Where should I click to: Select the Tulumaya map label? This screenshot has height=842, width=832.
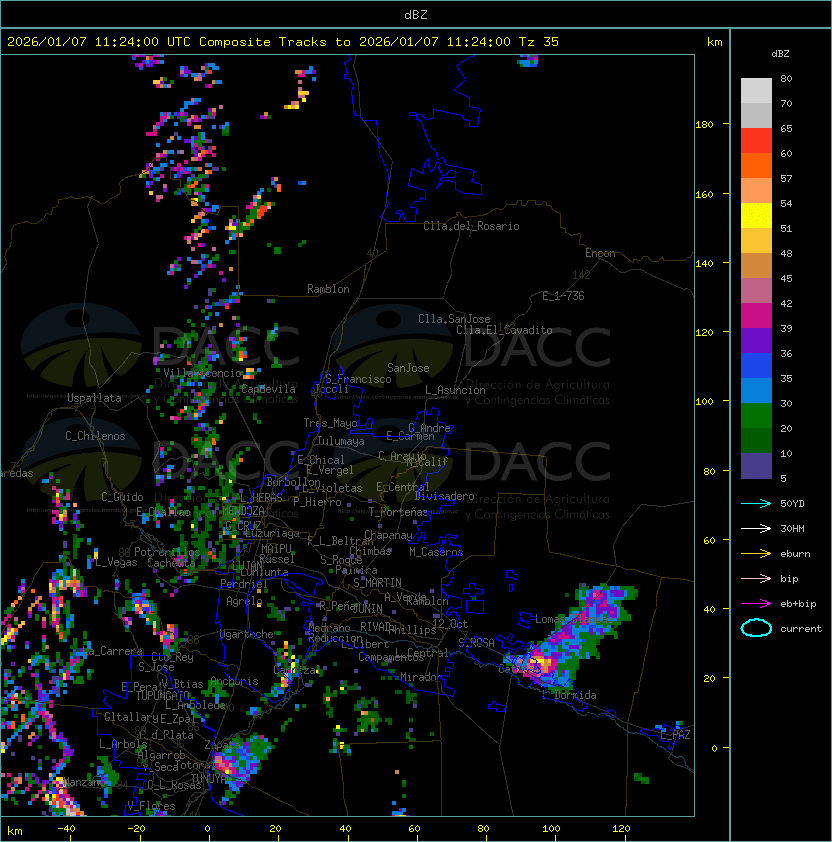coord(341,441)
